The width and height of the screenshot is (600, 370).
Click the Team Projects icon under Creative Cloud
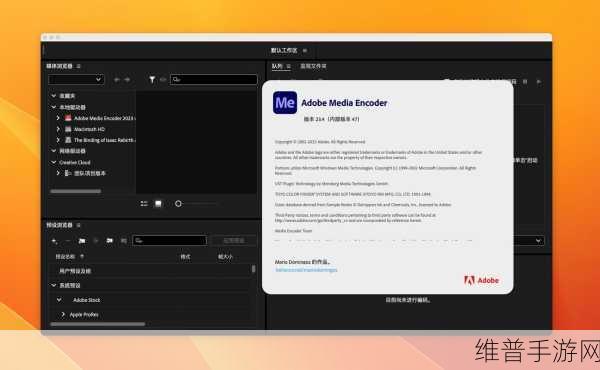click(x=68, y=173)
